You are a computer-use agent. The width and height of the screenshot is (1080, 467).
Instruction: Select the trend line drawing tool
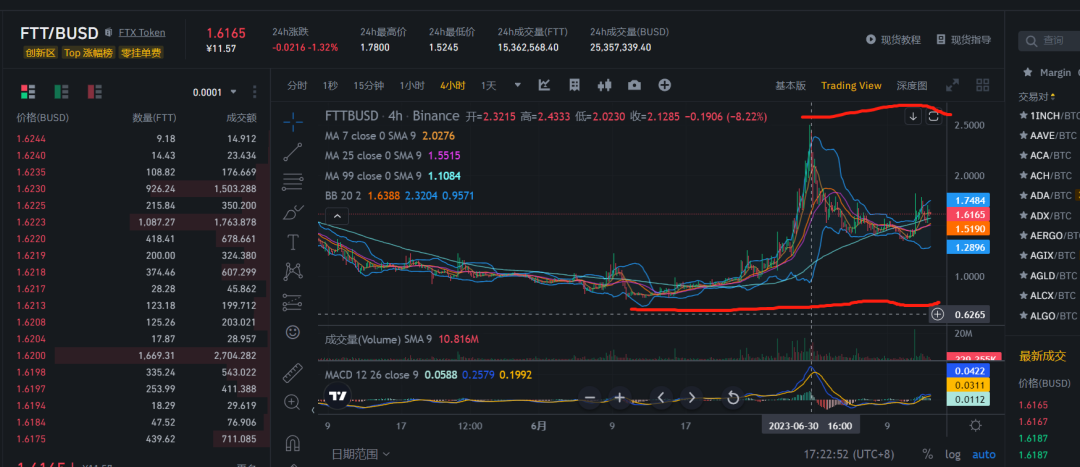click(x=293, y=152)
